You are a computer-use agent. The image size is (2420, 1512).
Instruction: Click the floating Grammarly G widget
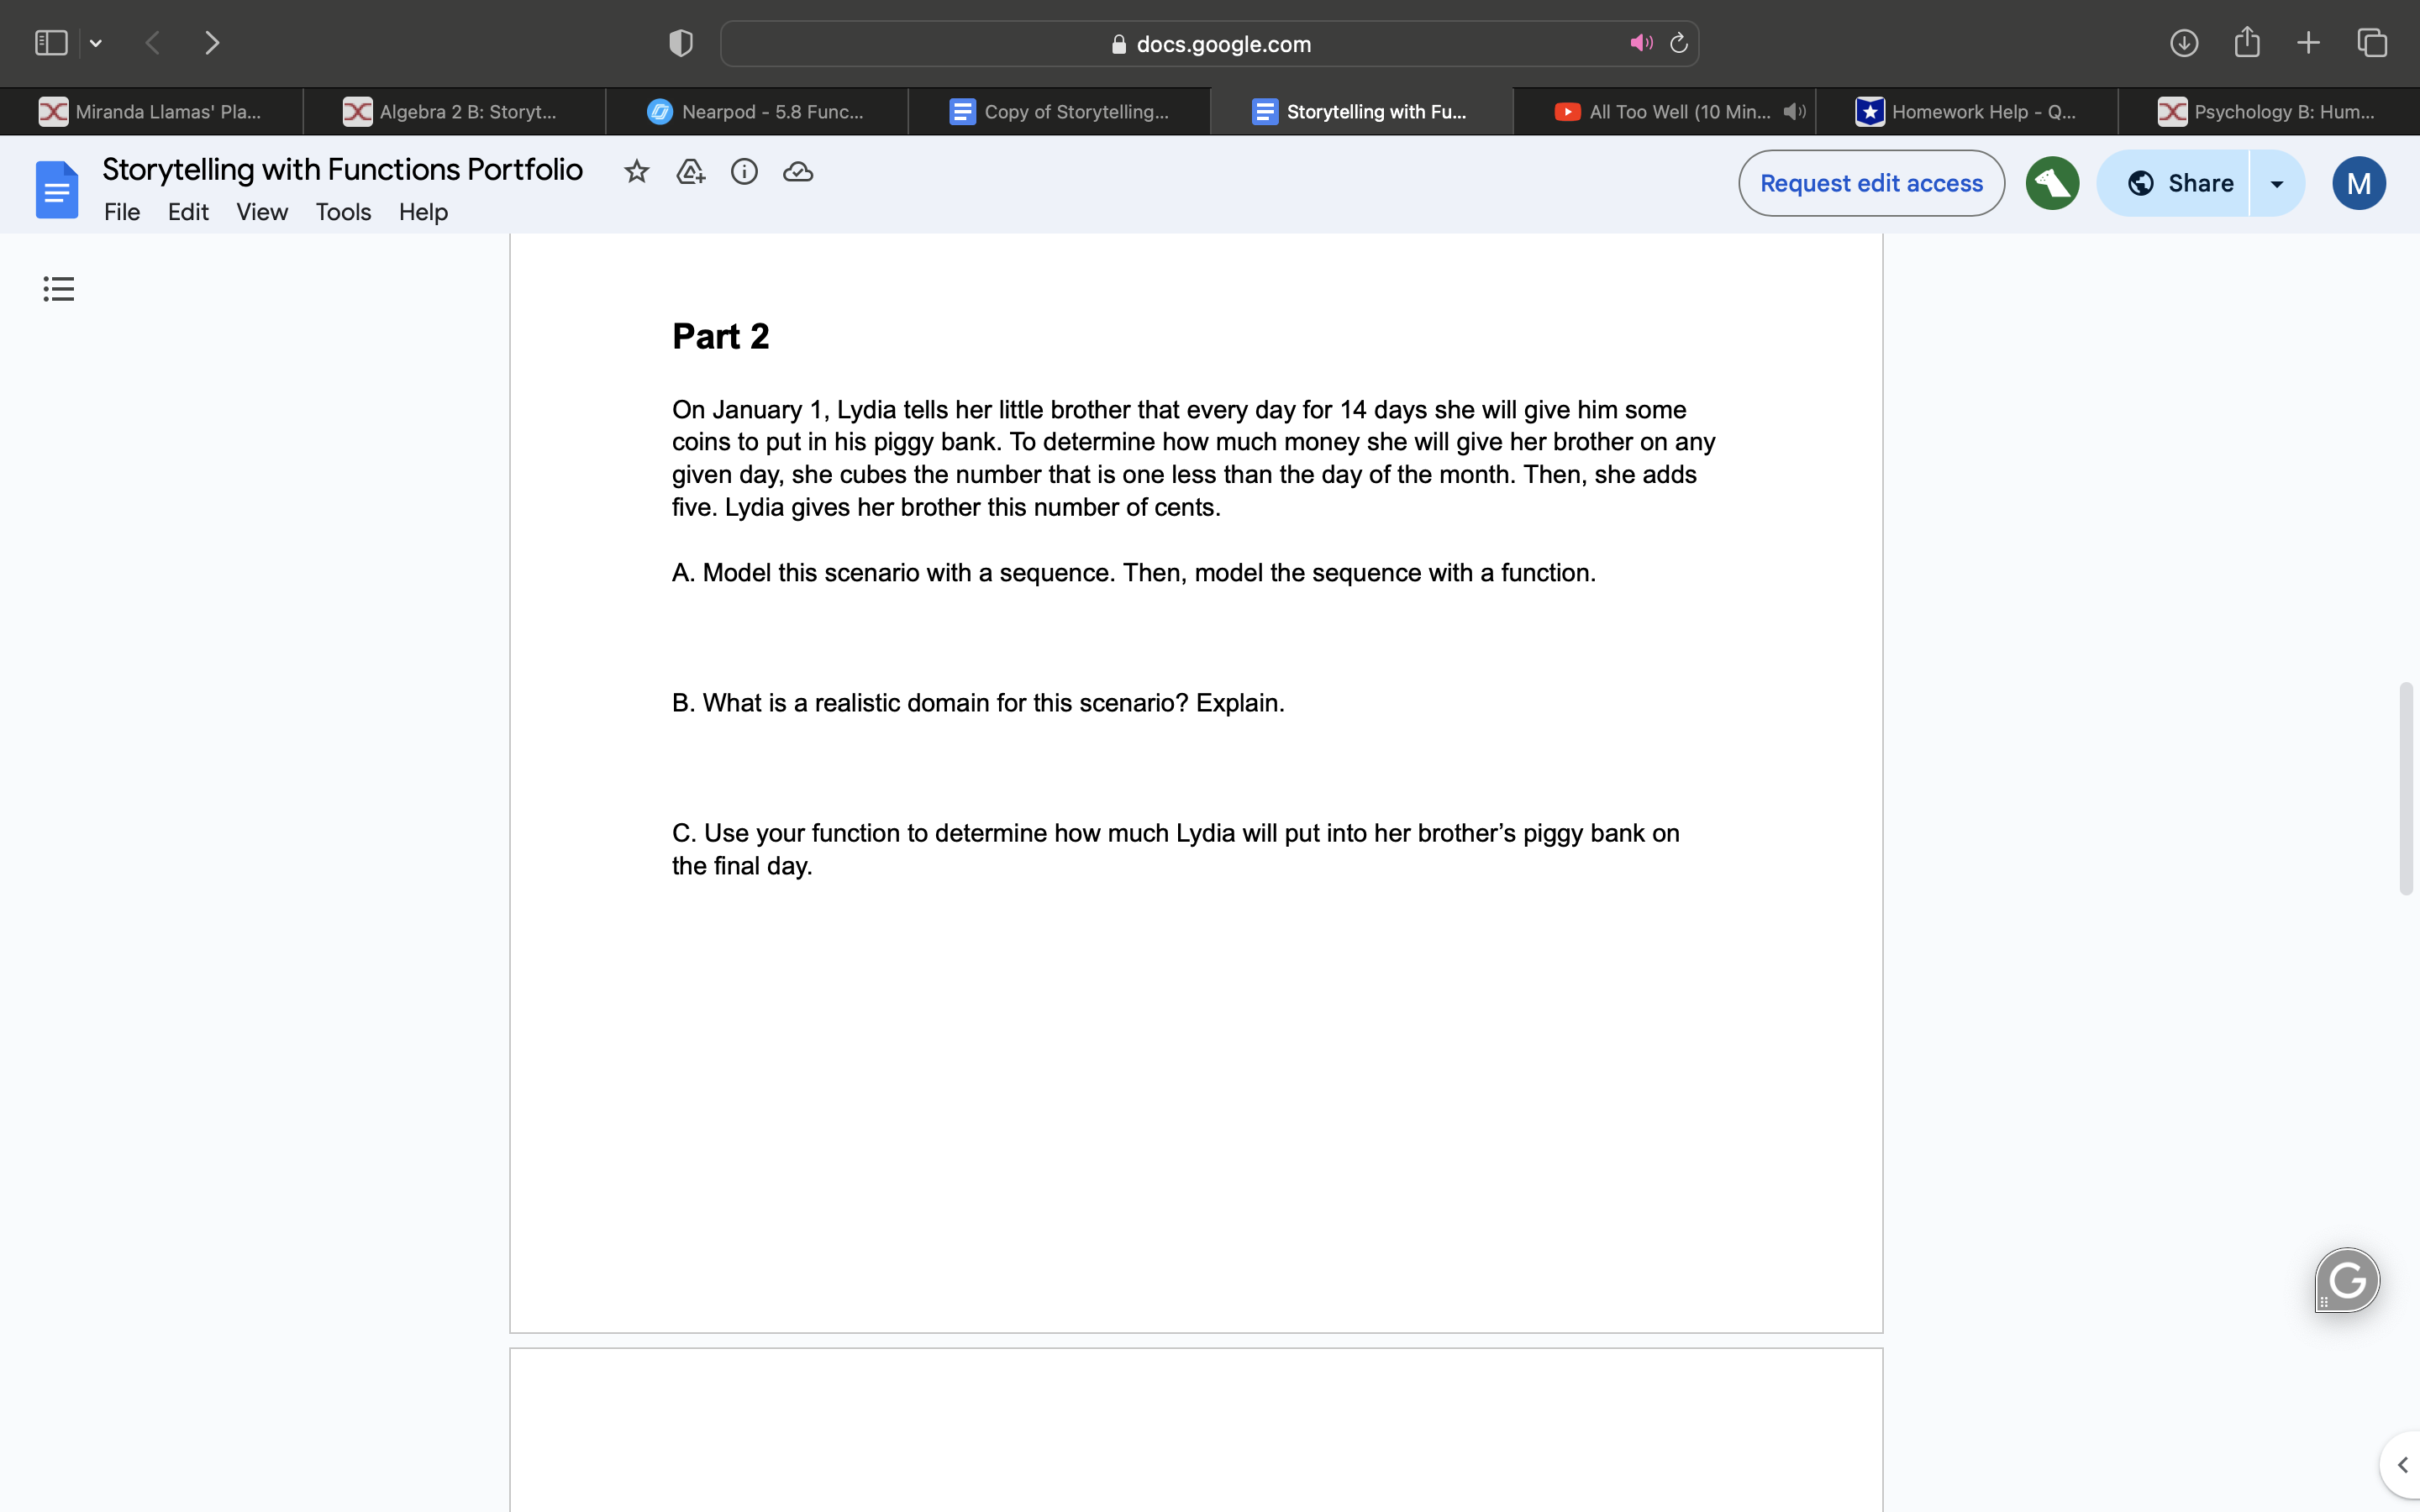click(2345, 1279)
